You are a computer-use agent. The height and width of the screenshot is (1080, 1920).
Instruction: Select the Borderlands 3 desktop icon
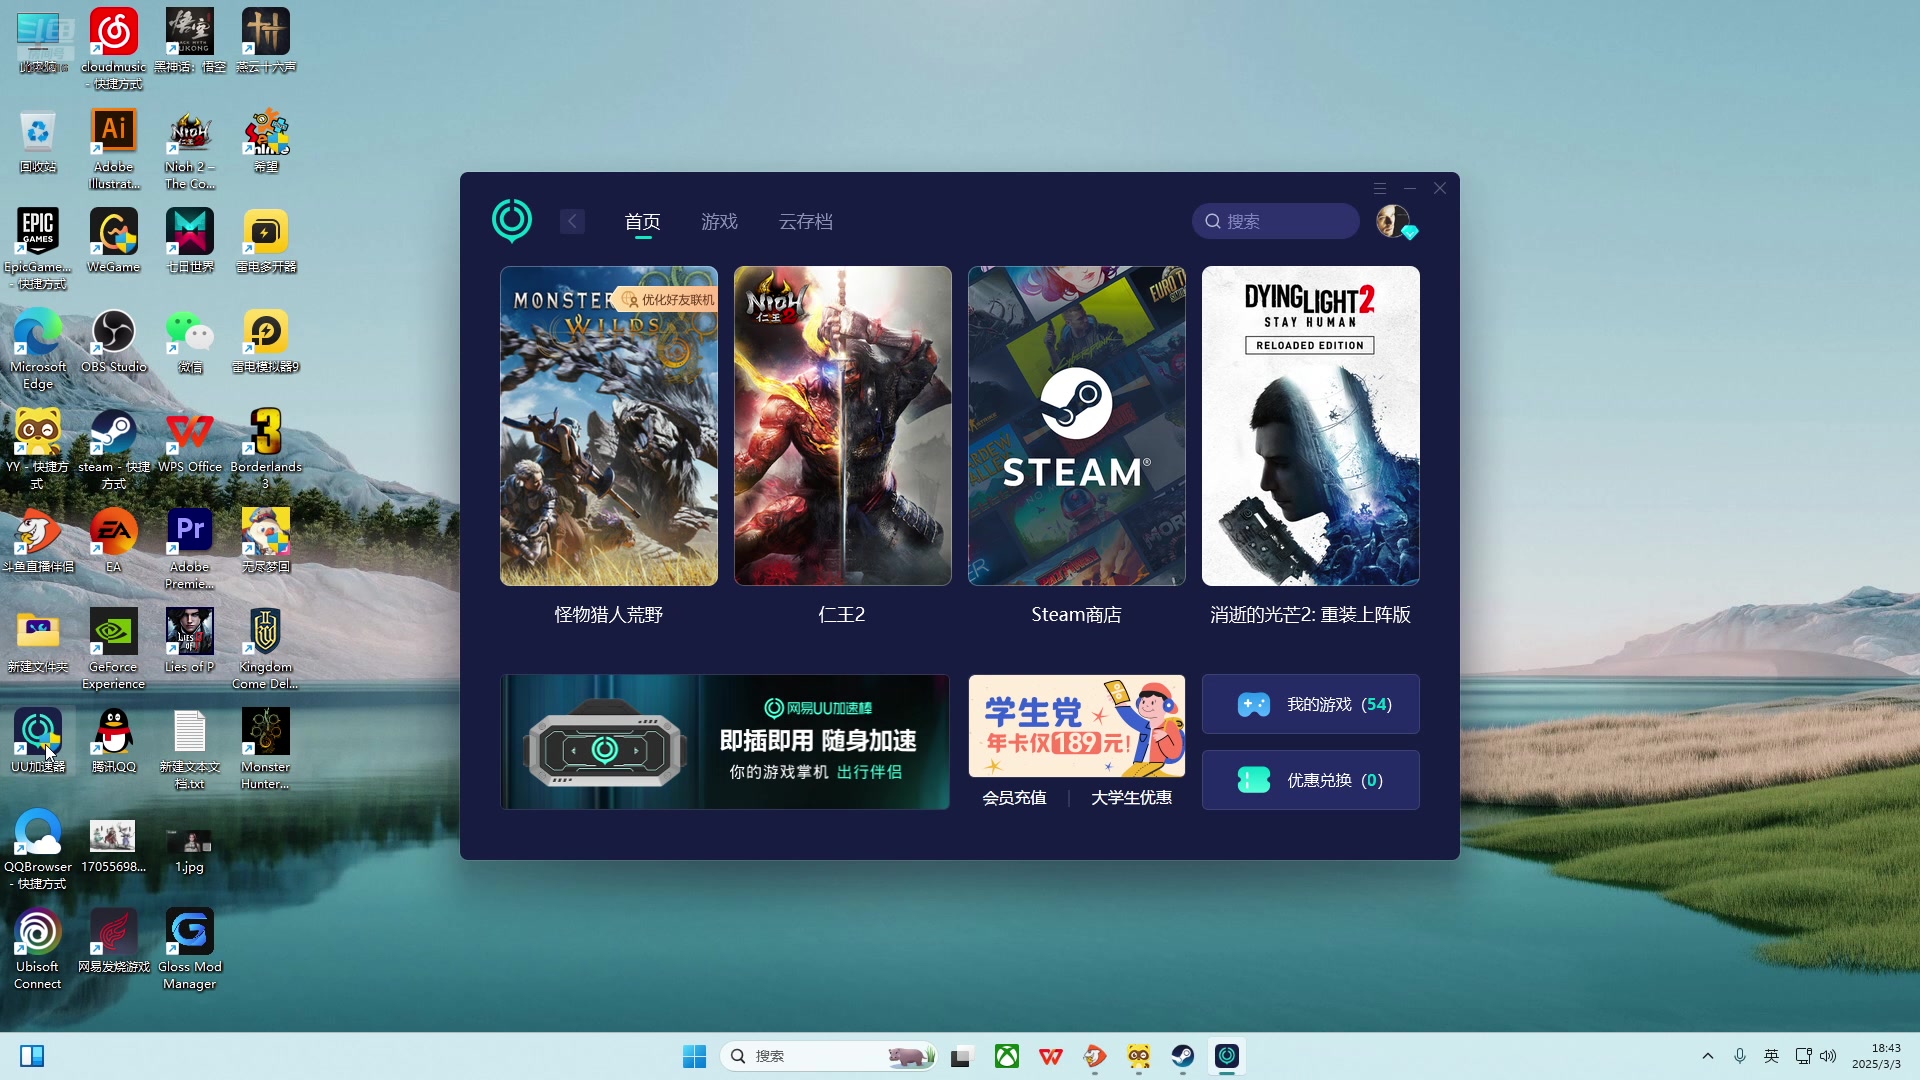266,448
